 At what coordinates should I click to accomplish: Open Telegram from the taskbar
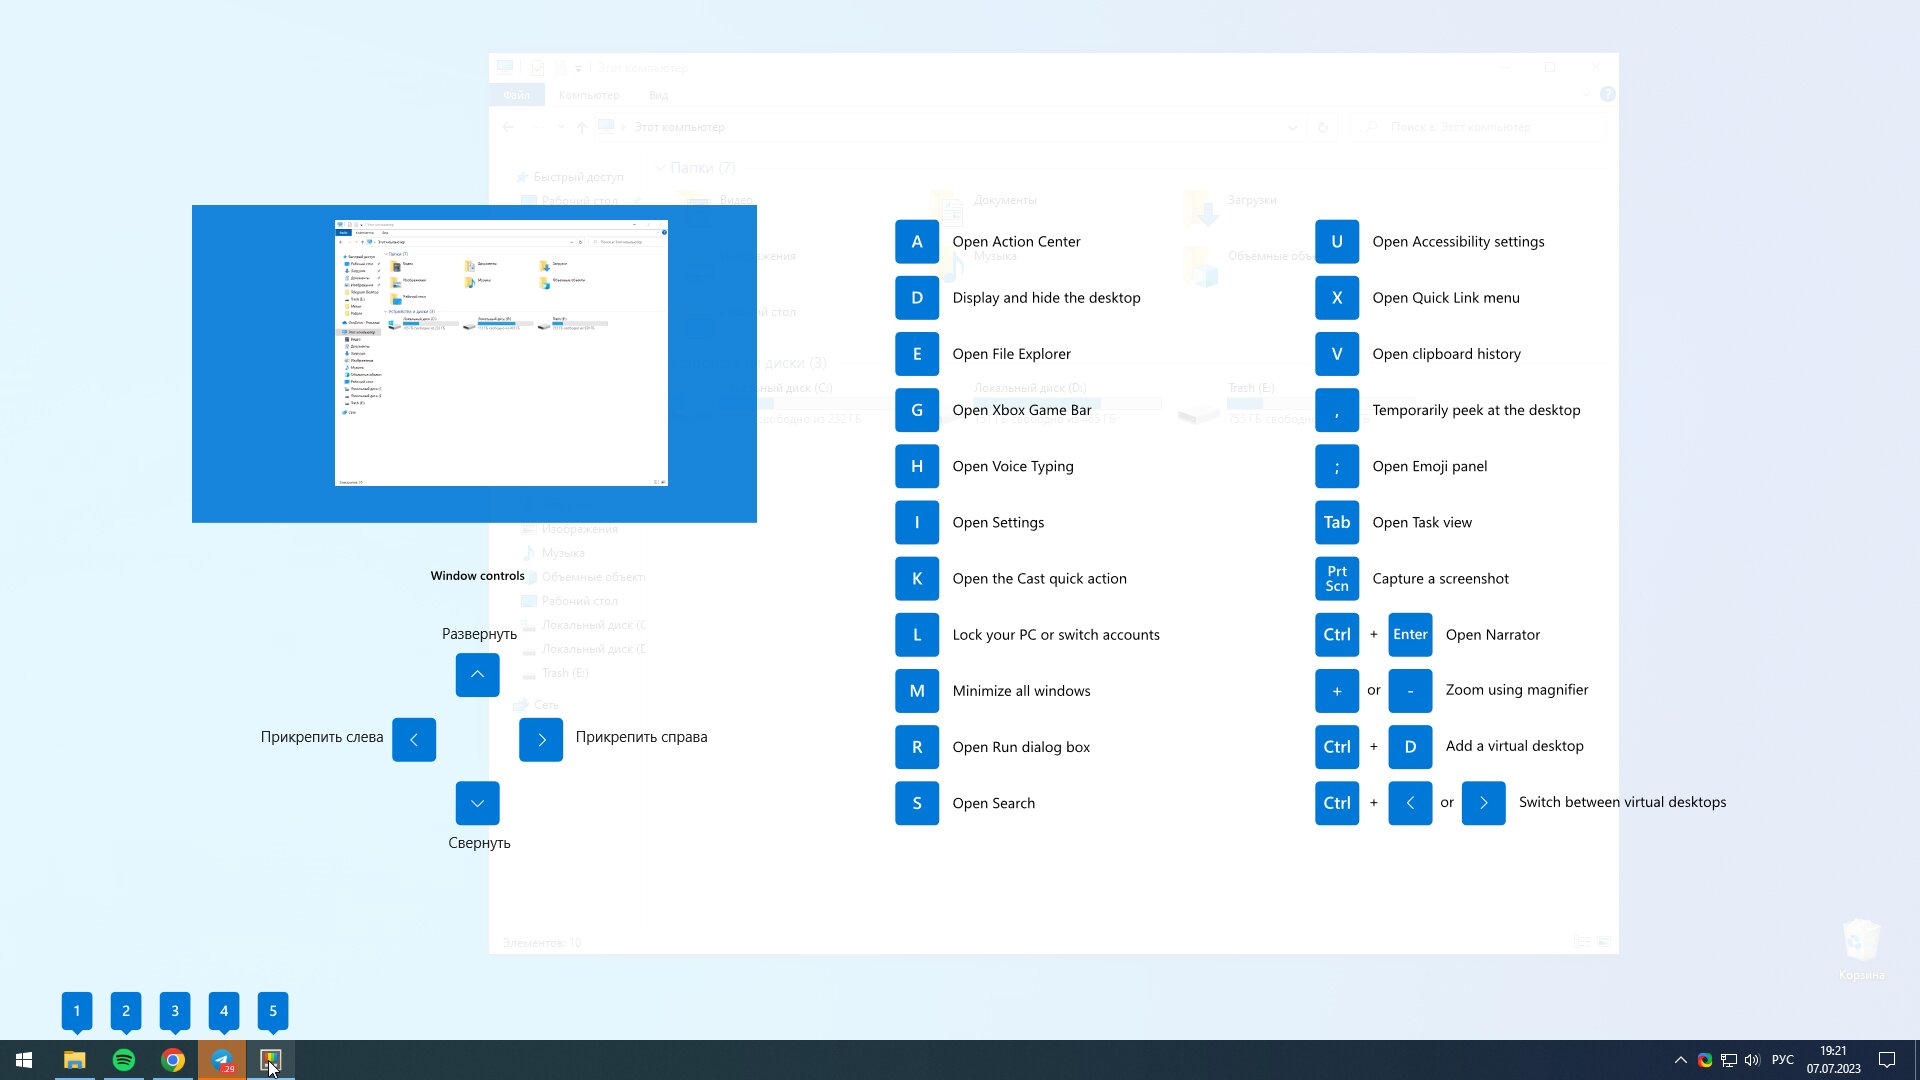[x=222, y=1060]
